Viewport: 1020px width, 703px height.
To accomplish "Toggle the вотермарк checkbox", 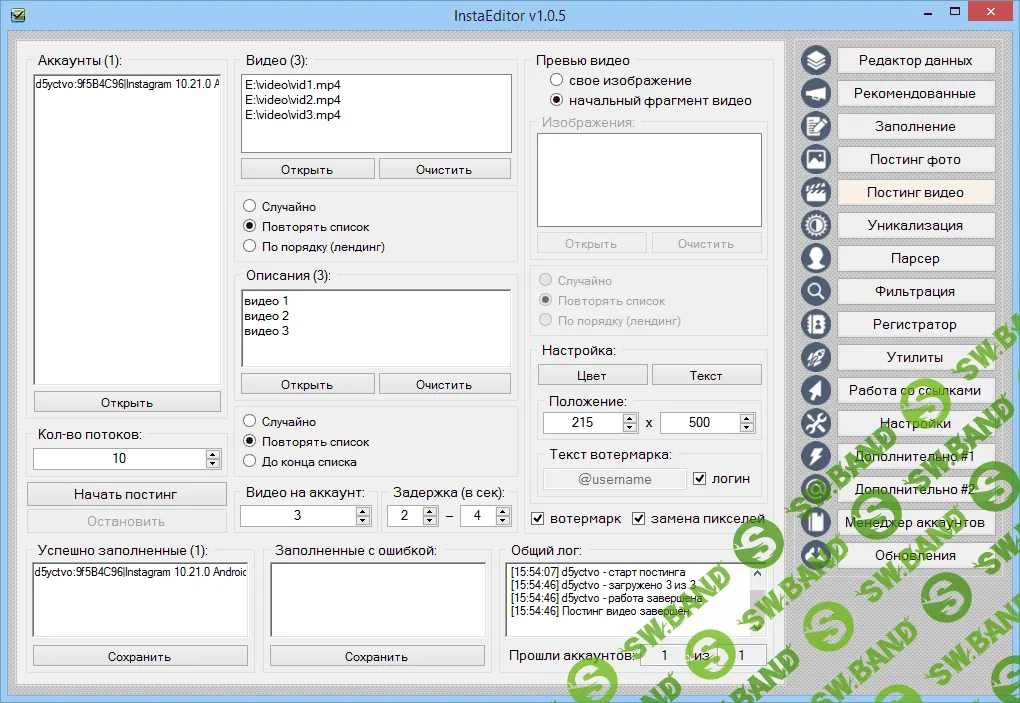I will click(538, 519).
